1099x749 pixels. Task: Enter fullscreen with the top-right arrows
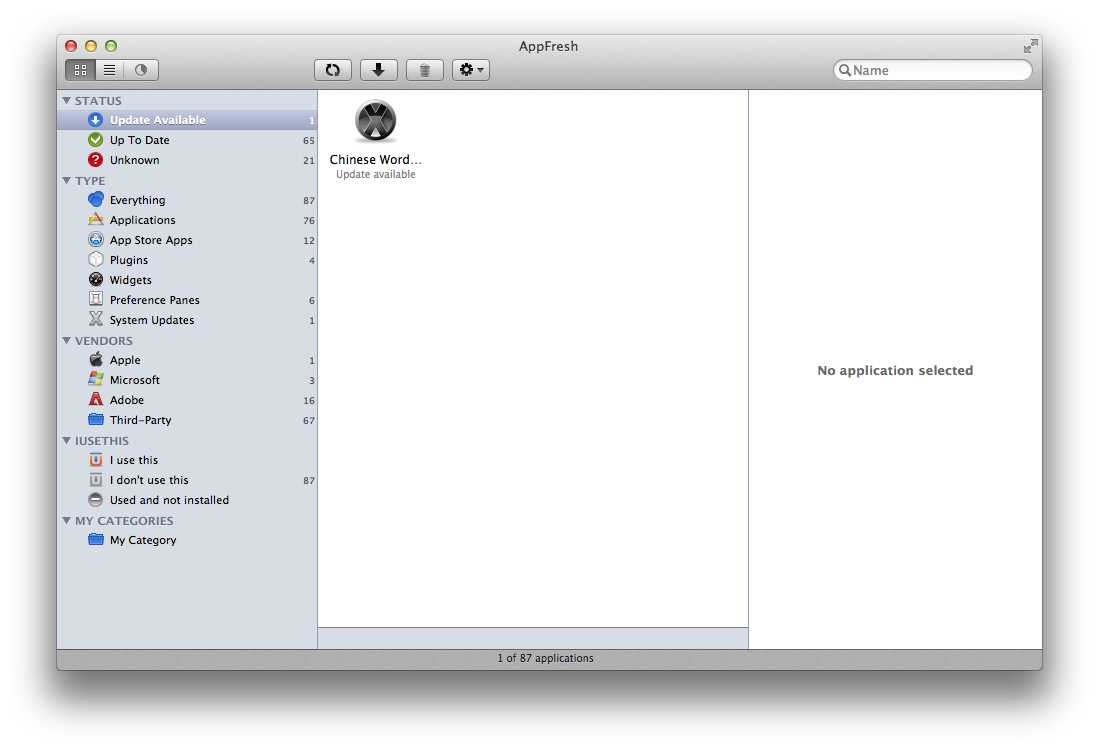coord(1030,46)
